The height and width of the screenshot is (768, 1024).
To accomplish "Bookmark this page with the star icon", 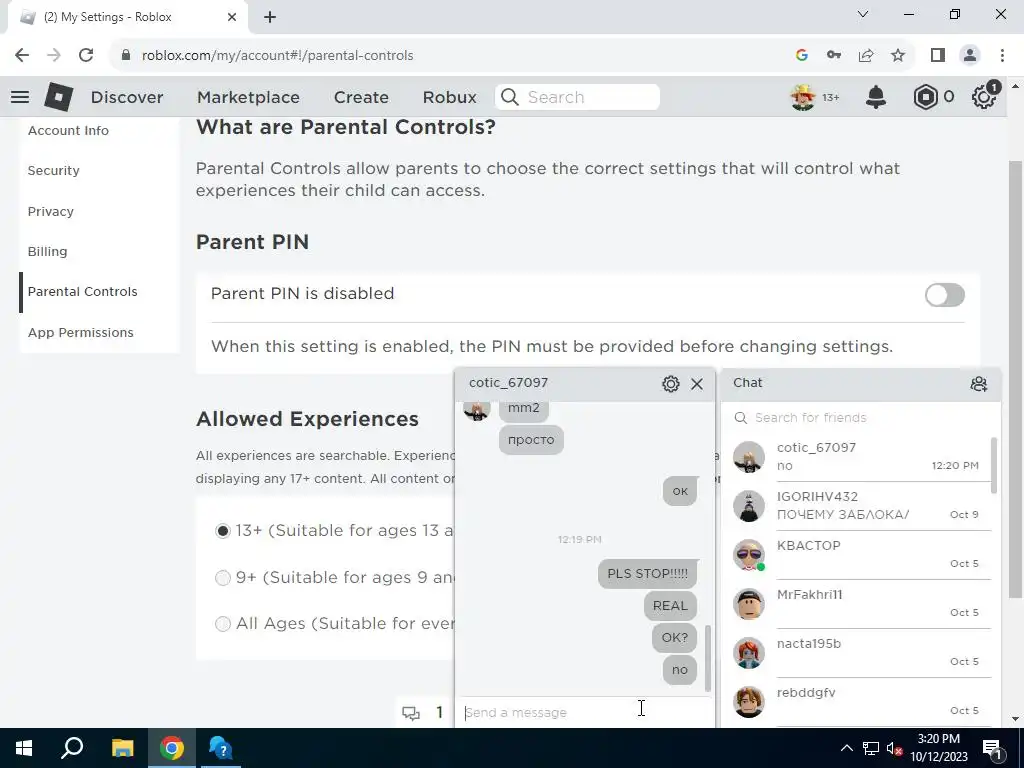I will click(898, 55).
